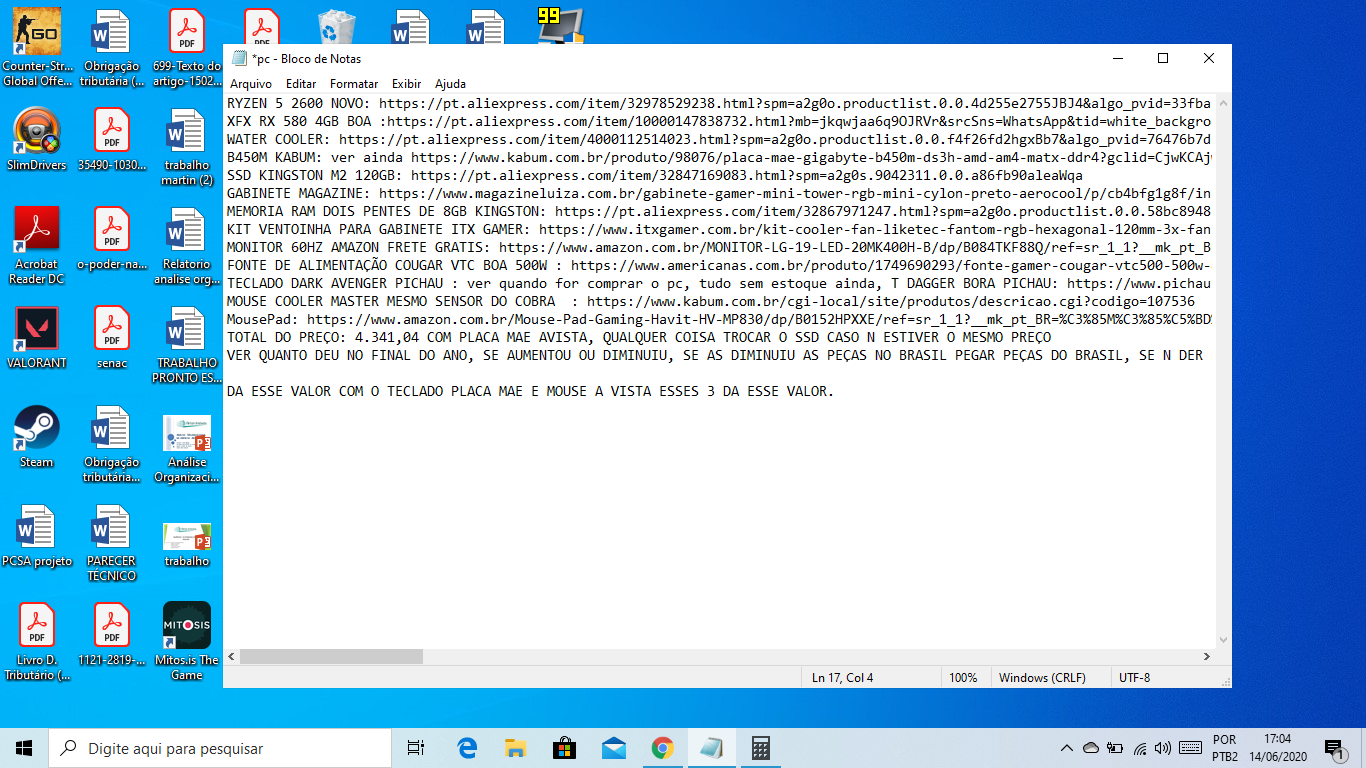Click the vertical scrollbar down arrow
This screenshot has height=768, width=1366.
[1222, 640]
